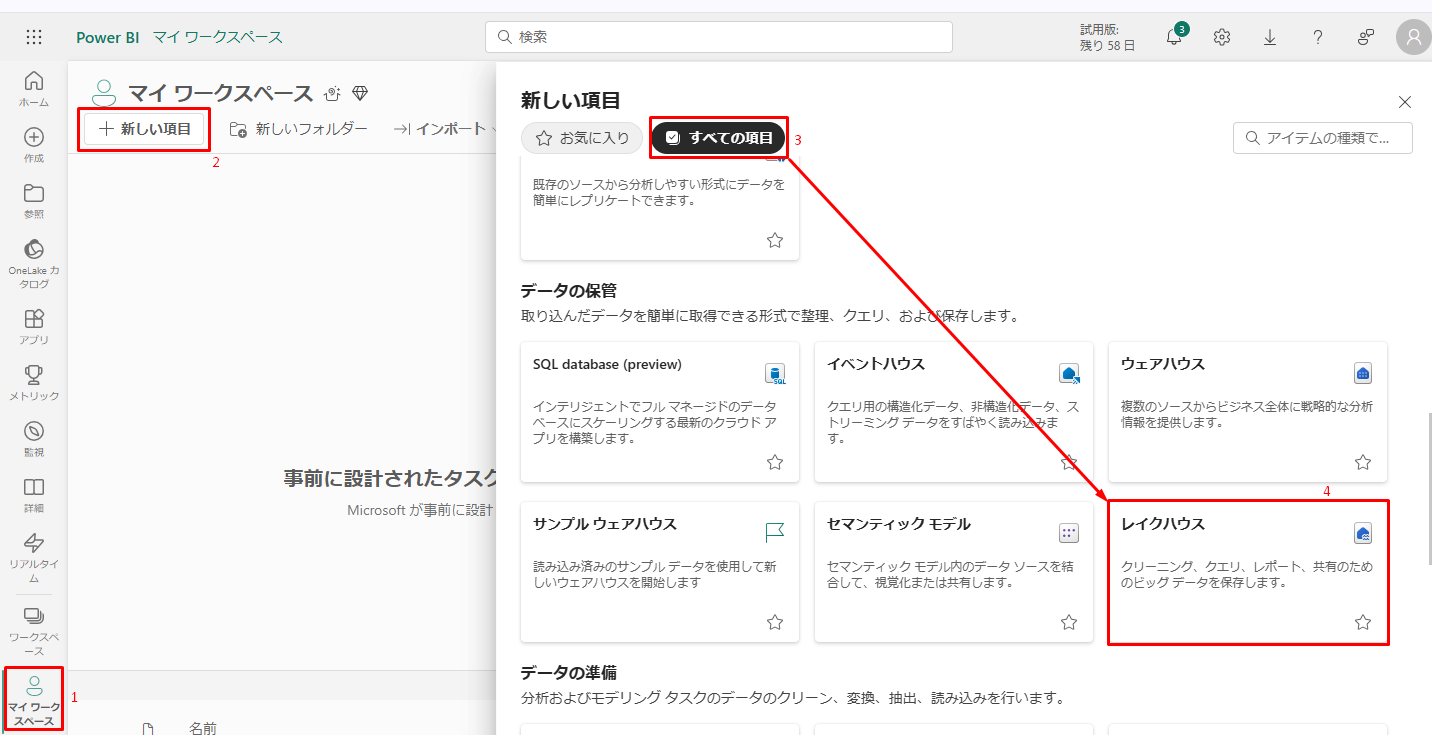Viewport: 1432px width, 735px height.
Task: Click the item type filter search box
Action: pos(1323,138)
